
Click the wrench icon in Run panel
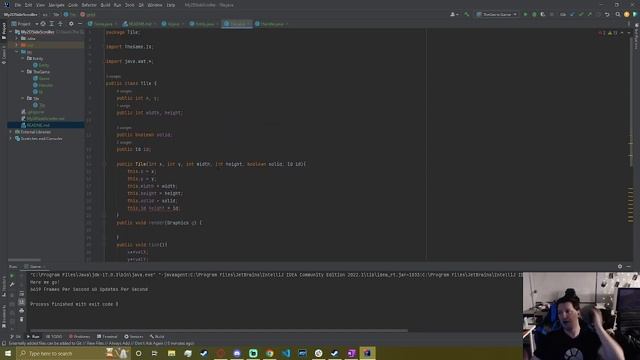point(12,284)
